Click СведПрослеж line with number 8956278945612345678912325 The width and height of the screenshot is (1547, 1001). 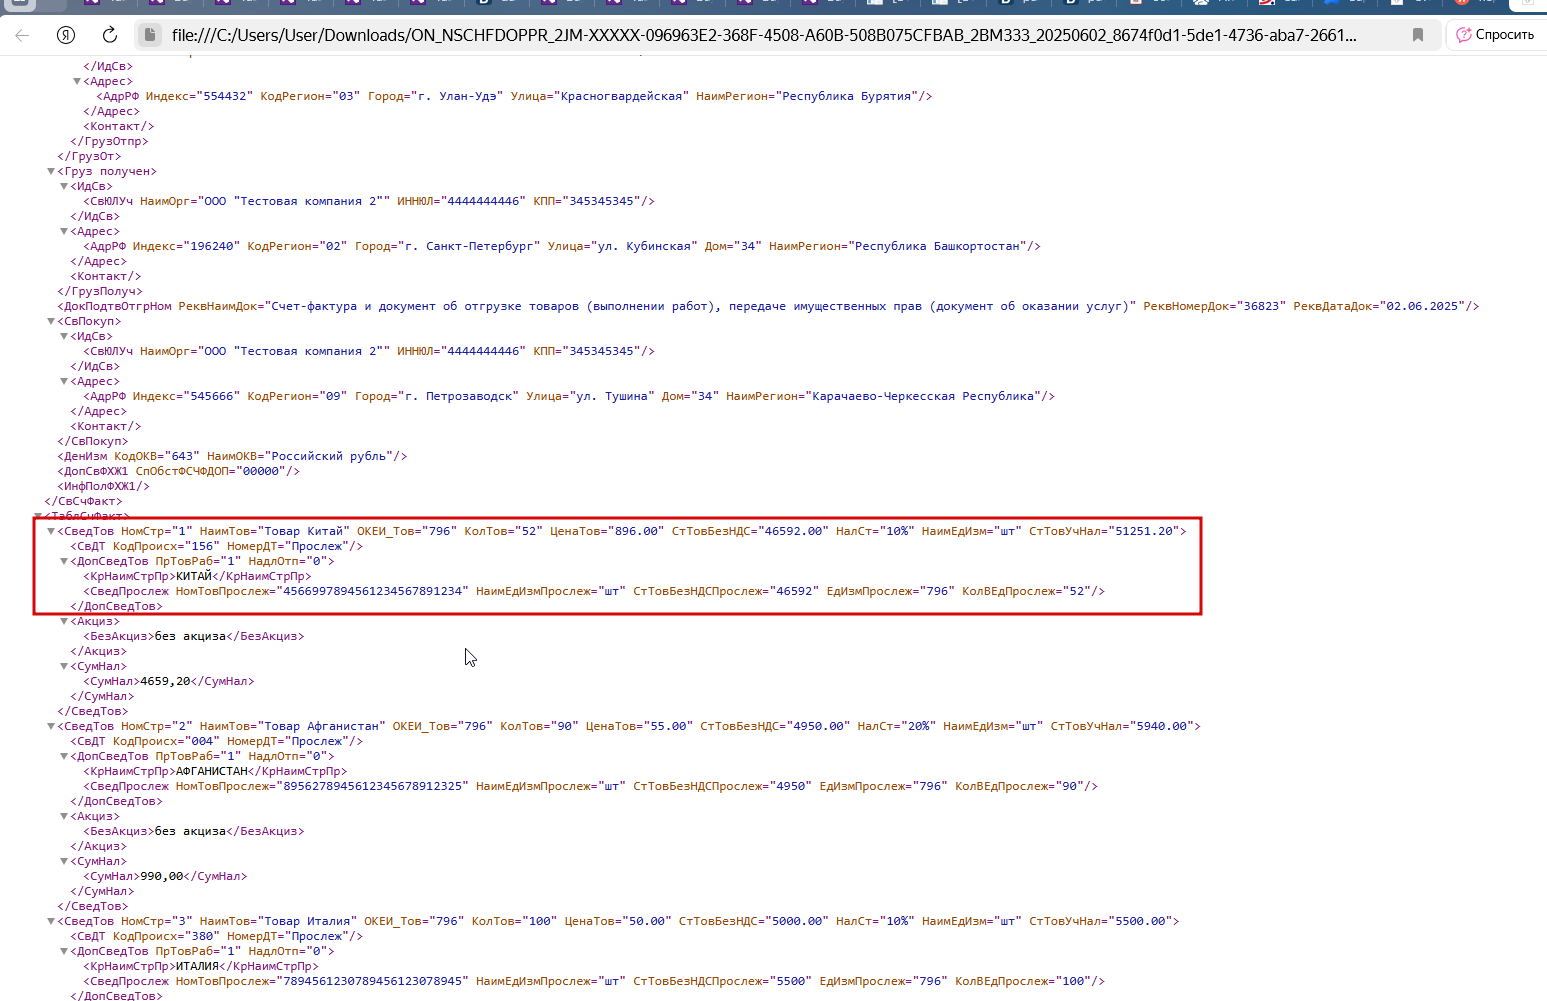pyautogui.click(x=591, y=787)
